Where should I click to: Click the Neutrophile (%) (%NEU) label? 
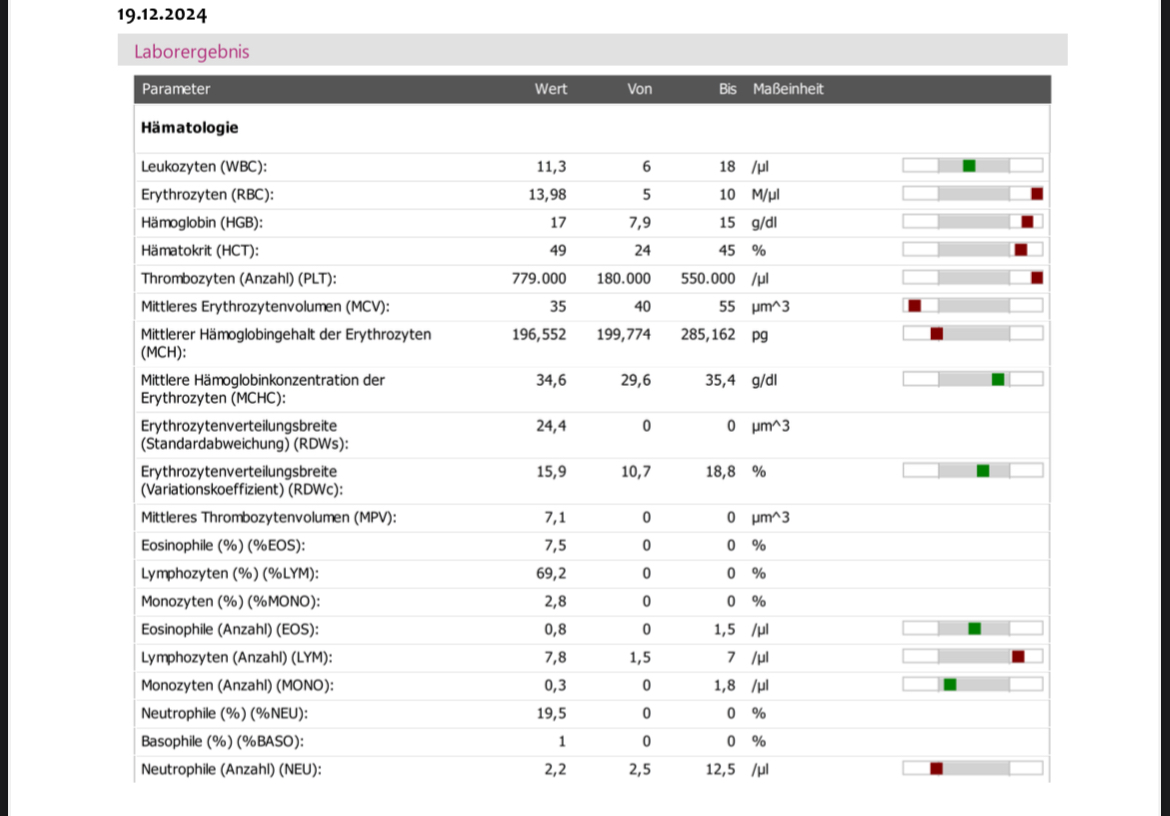225,713
